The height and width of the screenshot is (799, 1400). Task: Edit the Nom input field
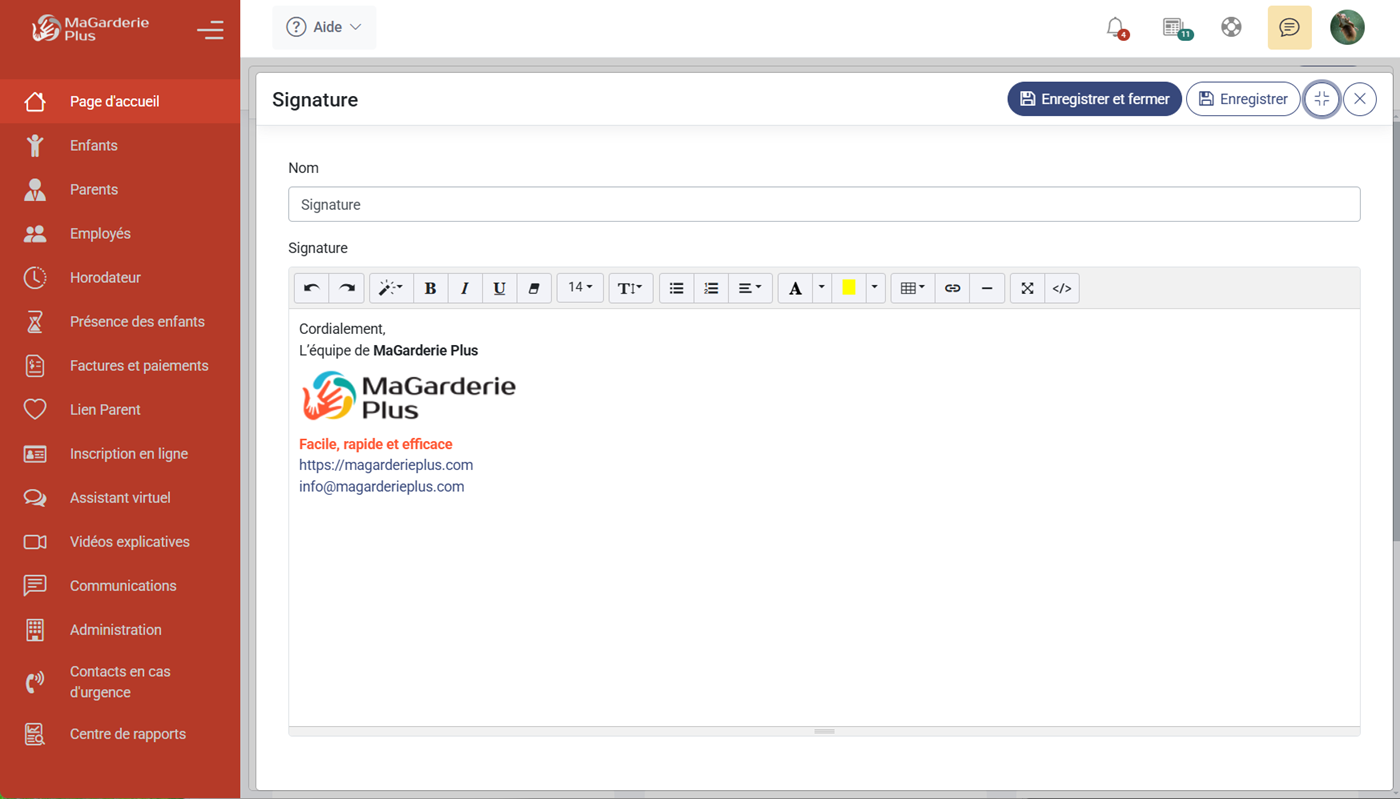pyautogui.click(x=824, y=204)
